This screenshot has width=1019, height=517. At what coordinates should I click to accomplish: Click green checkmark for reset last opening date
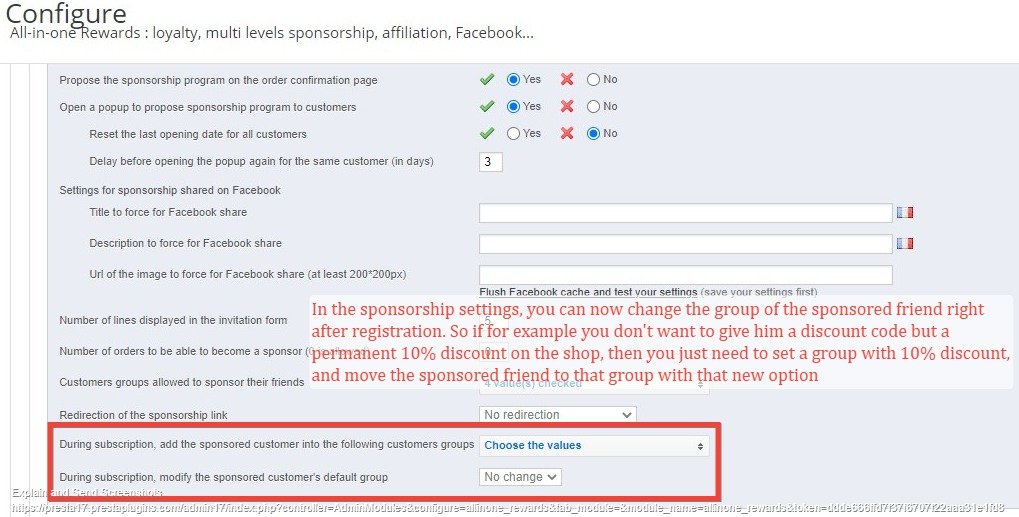point(487,133)
